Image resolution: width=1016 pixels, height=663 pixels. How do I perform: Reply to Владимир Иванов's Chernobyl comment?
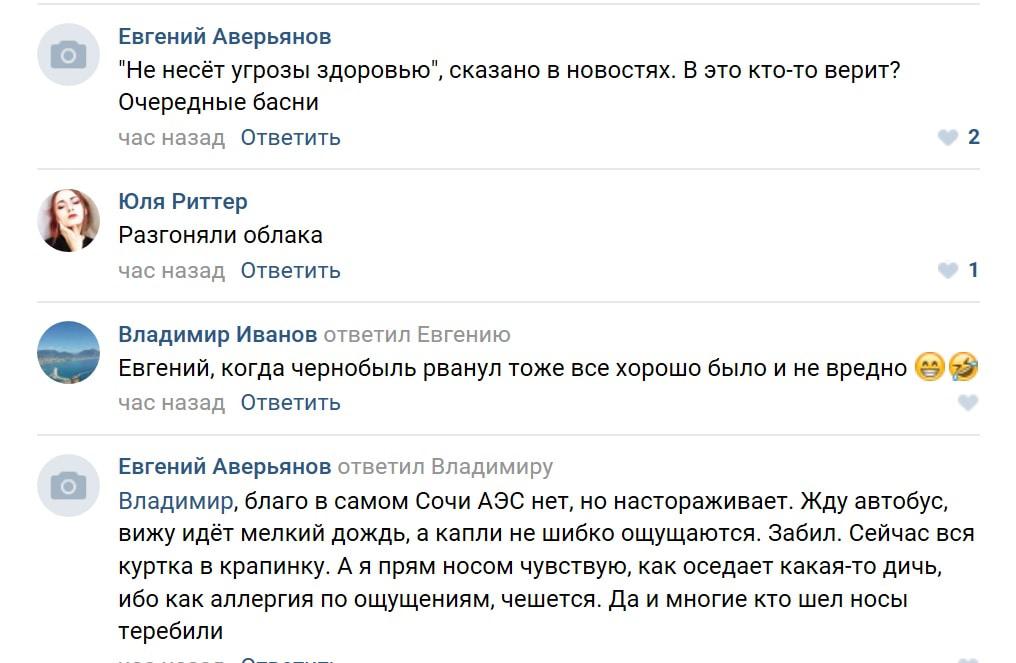[x=290, y=403]
